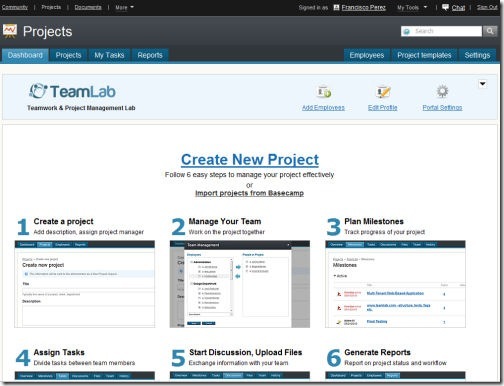Expand the More menu in top bar
This screenshot has width=504, height=386.
[x=124, y=7]
